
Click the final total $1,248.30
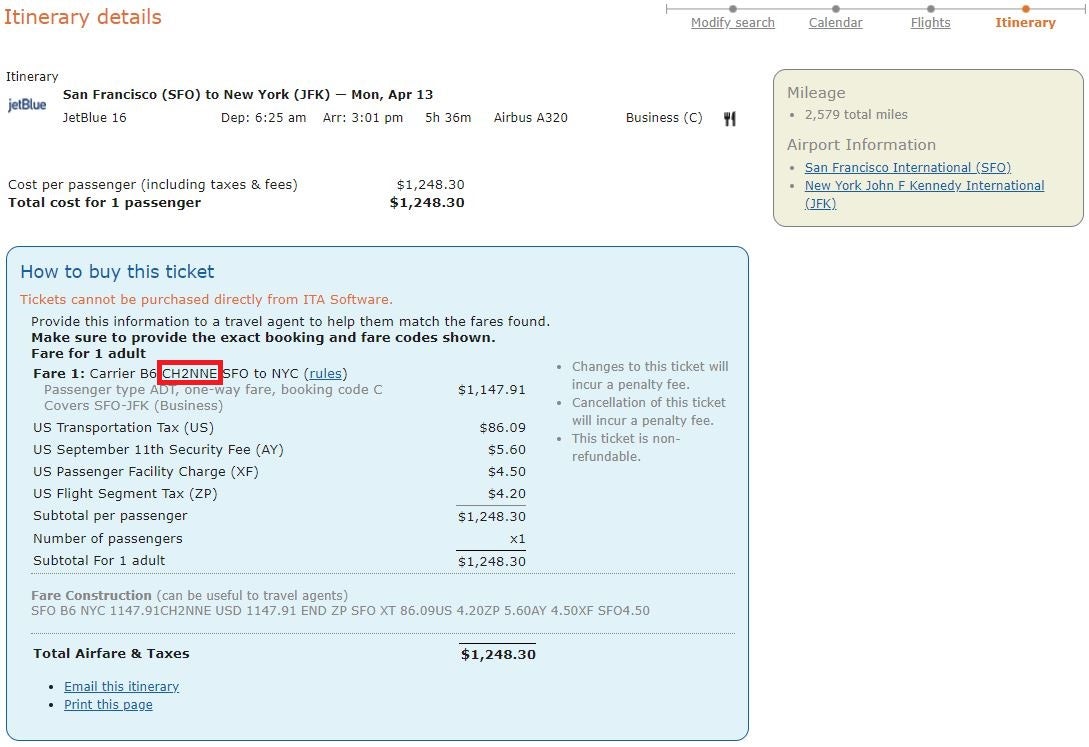click(x=498, y=654)
